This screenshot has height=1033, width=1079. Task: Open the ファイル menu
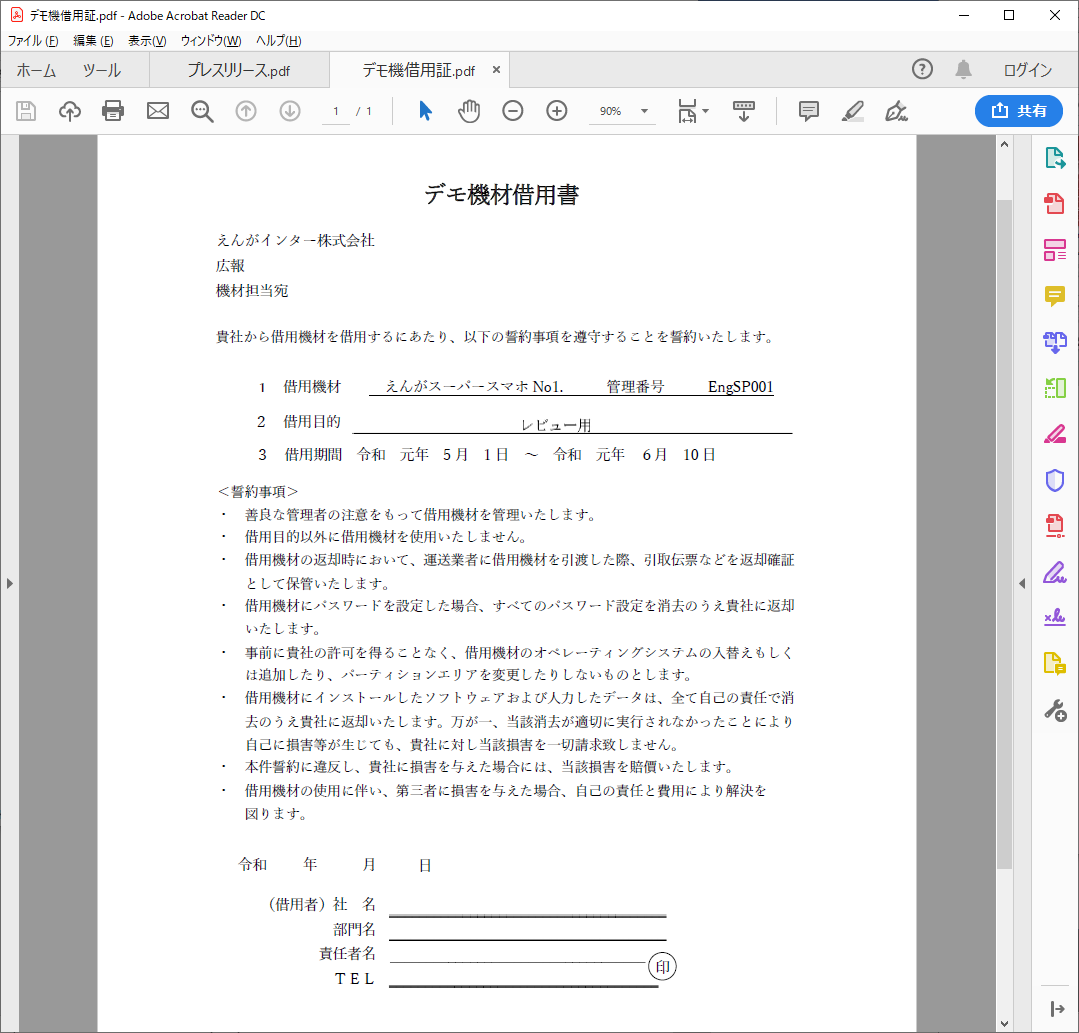coord(33,41)
